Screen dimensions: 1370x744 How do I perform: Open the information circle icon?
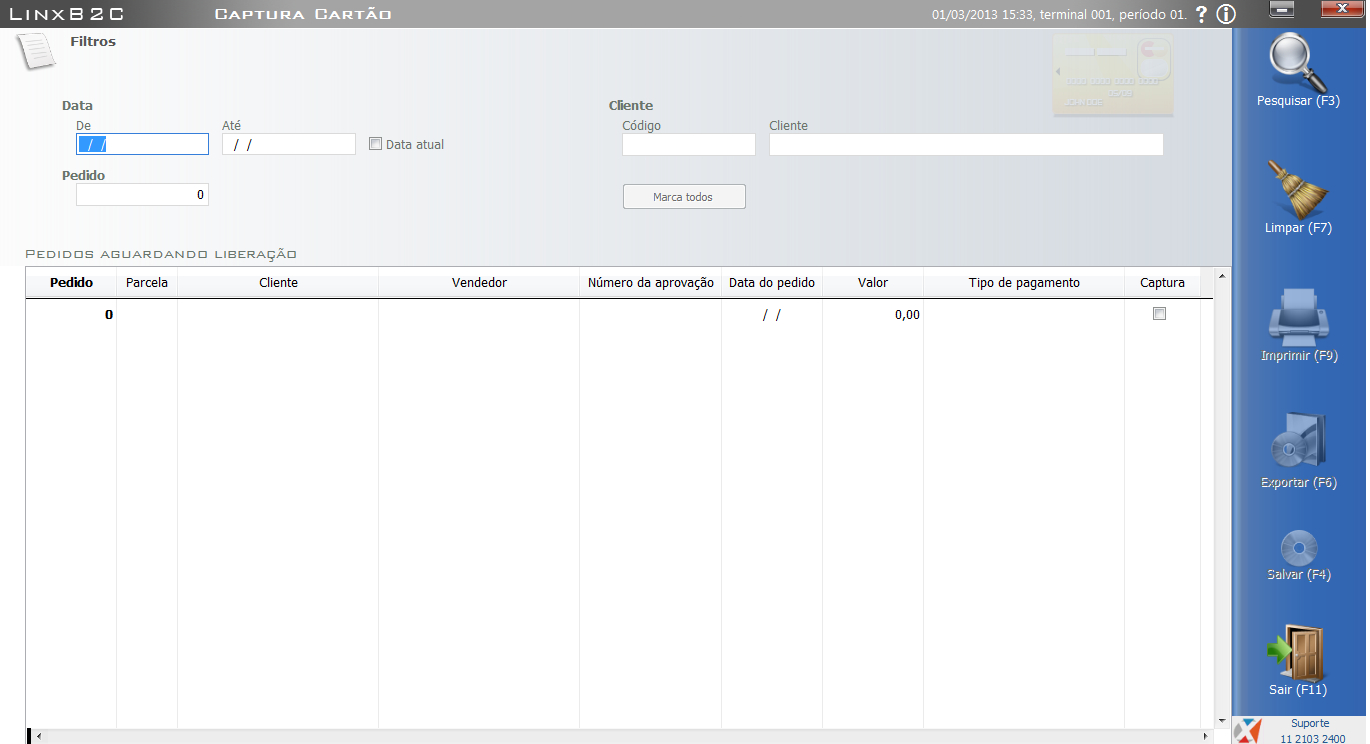click(x=1226, y=14)
